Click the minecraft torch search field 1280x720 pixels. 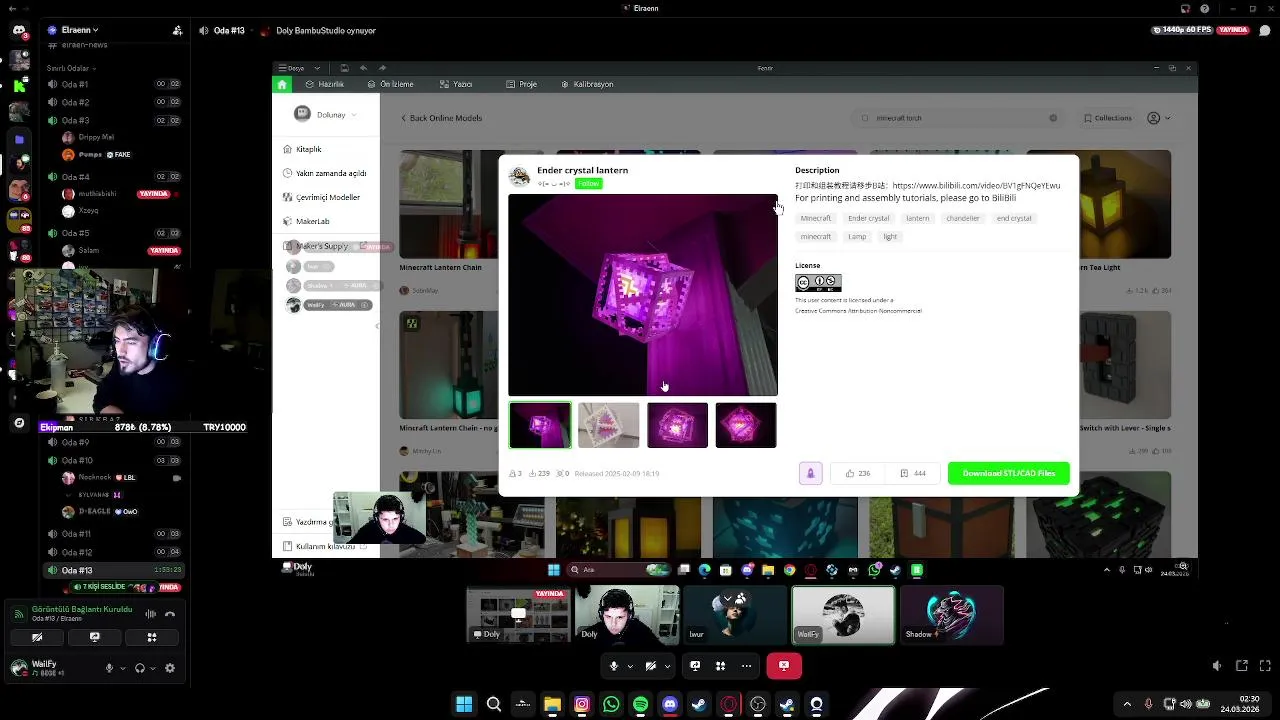coord(958,118)
